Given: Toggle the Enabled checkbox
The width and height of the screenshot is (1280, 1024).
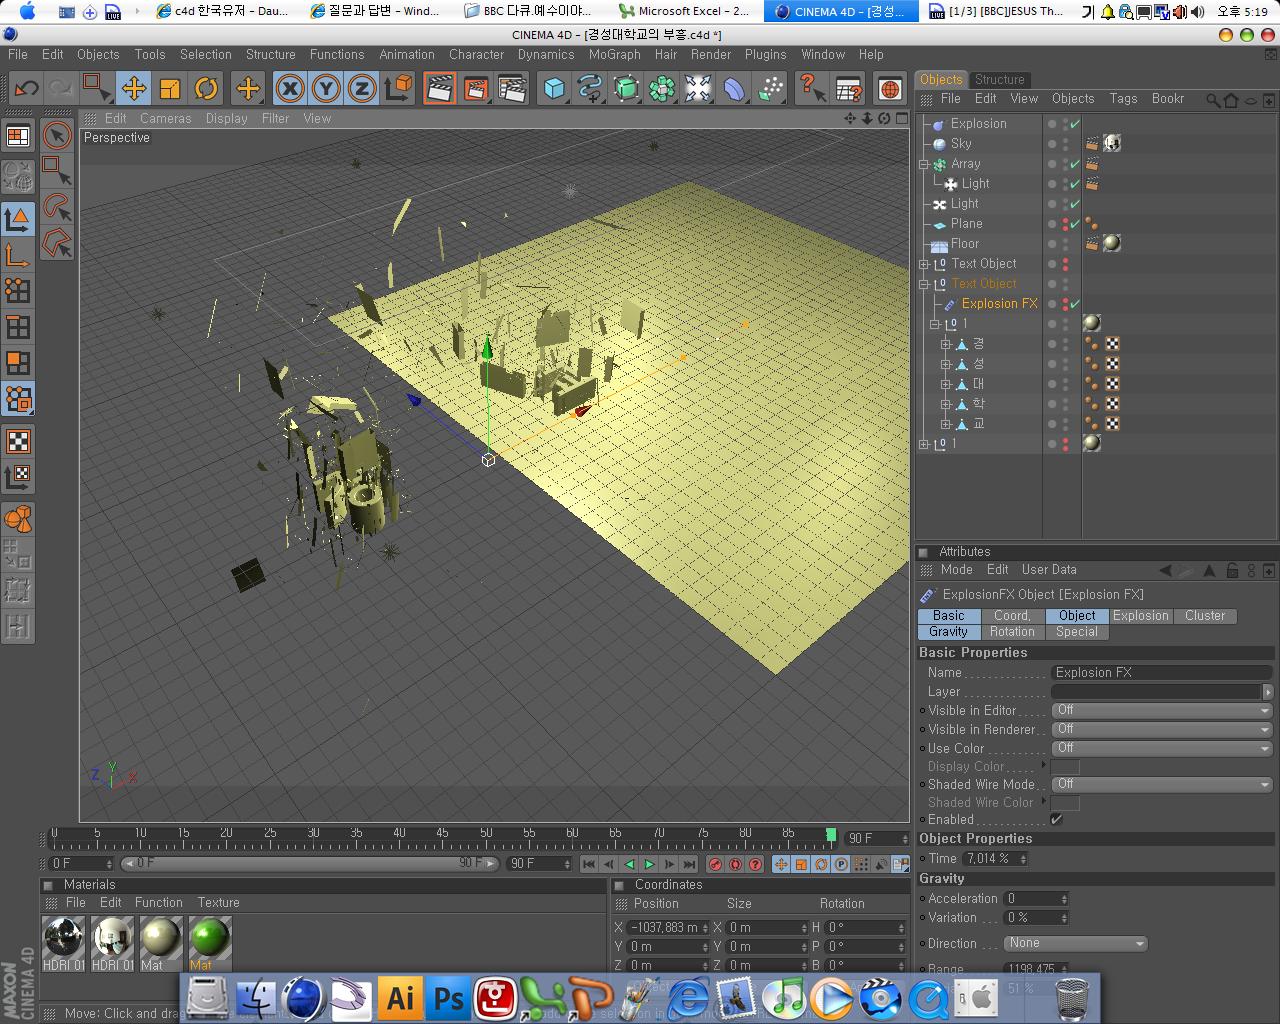Looking at the screenshot, I should [x=1056, y=820].
